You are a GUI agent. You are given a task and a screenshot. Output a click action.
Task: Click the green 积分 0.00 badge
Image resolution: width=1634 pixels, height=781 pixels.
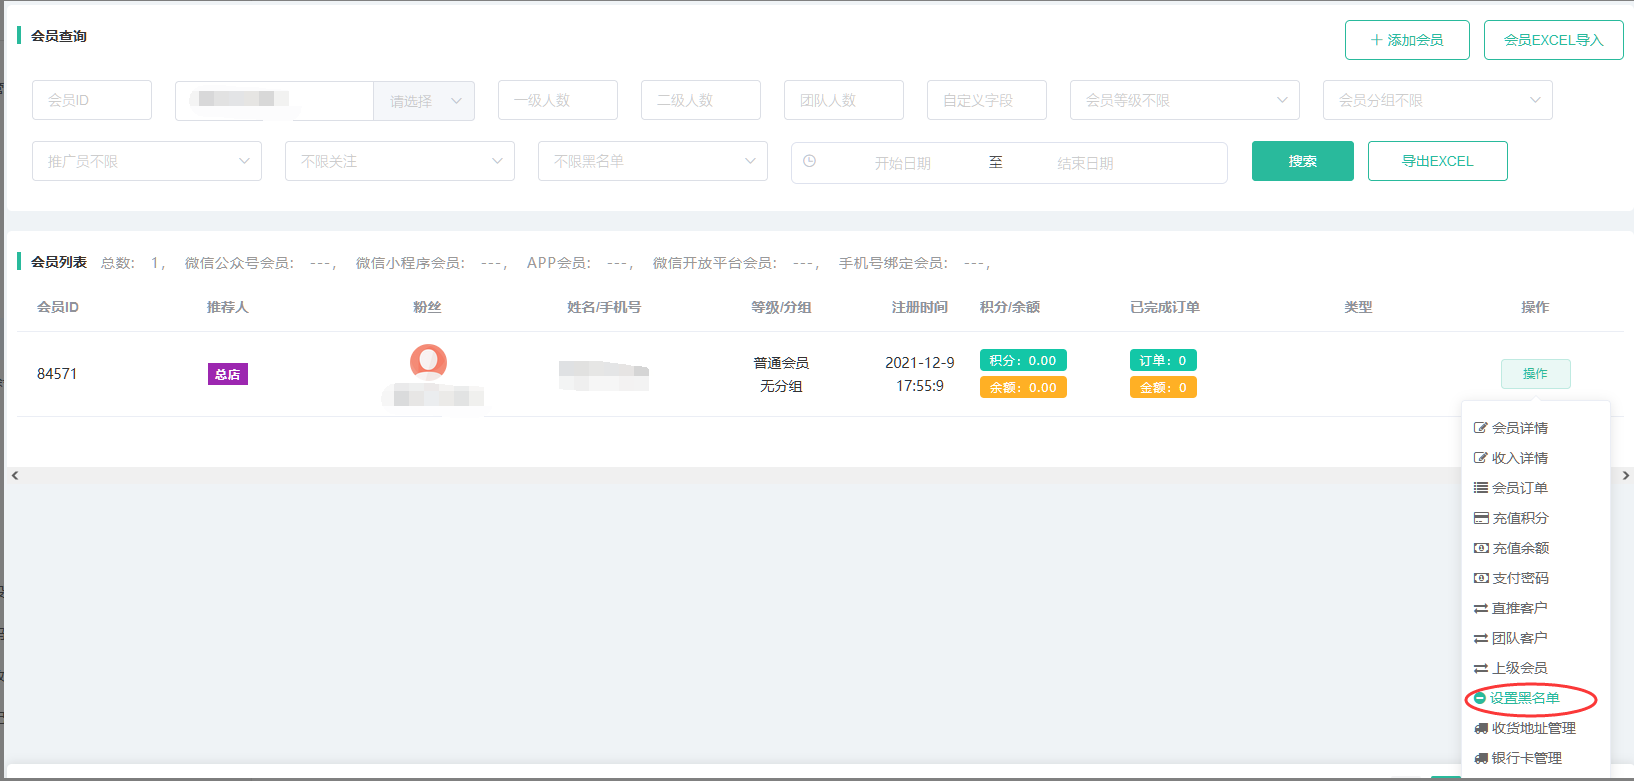1022,361
